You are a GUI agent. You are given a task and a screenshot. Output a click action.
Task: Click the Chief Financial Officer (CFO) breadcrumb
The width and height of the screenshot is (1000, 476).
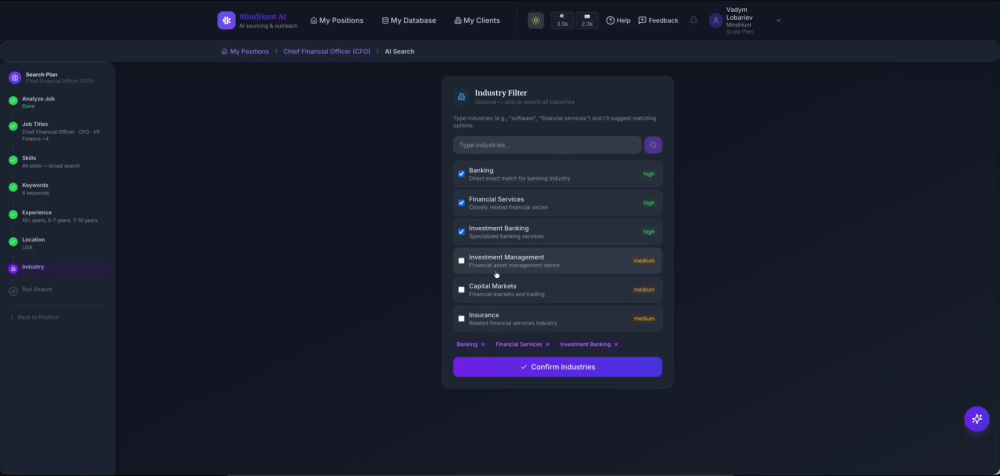327,51
